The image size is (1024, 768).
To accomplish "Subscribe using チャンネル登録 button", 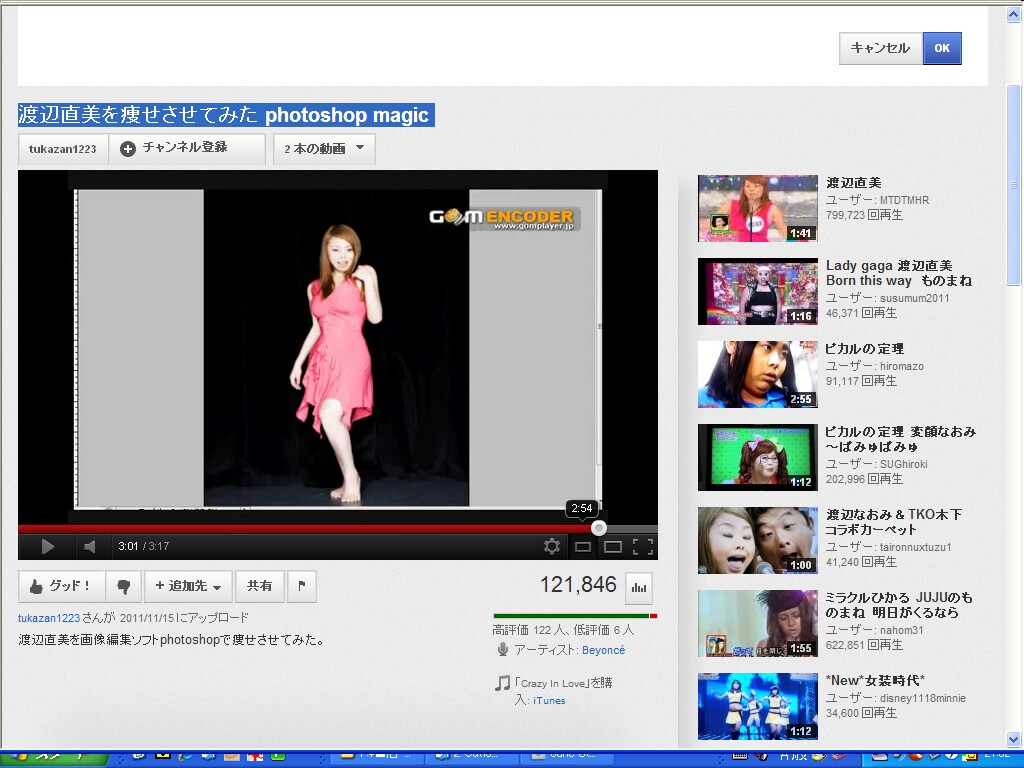I will pos(187,148).
